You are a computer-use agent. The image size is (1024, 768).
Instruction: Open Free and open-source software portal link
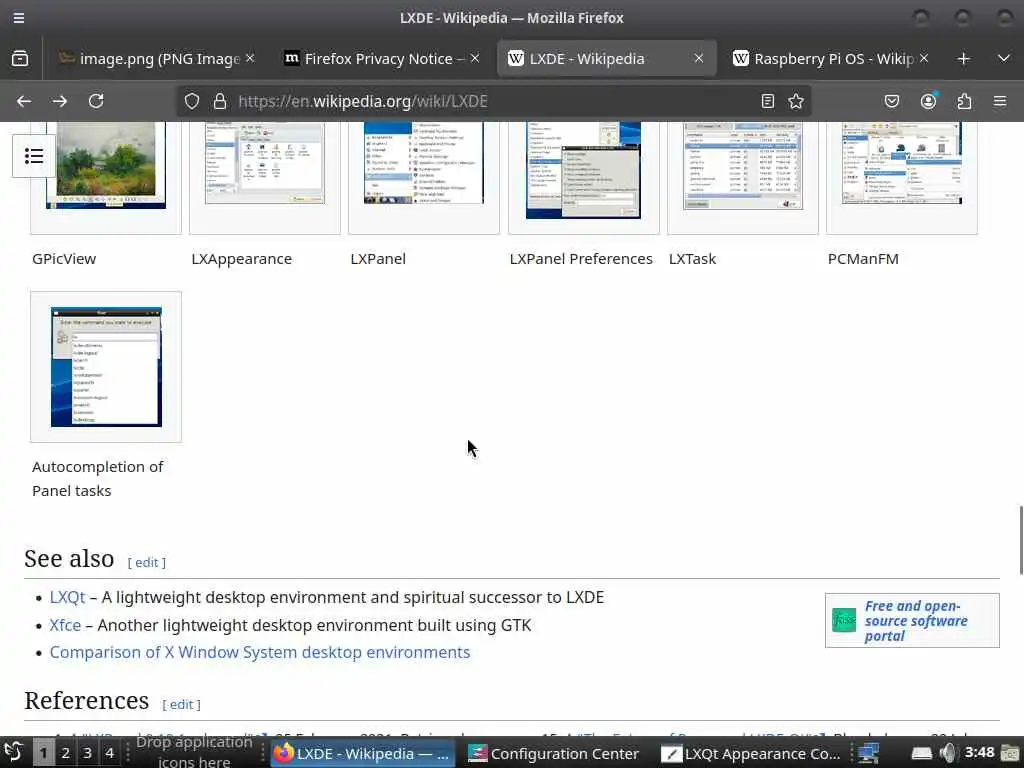(x=916, y=621)
